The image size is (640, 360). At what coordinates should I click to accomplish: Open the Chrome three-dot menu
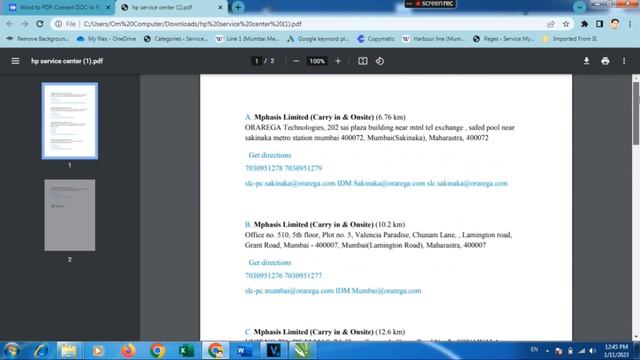point(630,24)
